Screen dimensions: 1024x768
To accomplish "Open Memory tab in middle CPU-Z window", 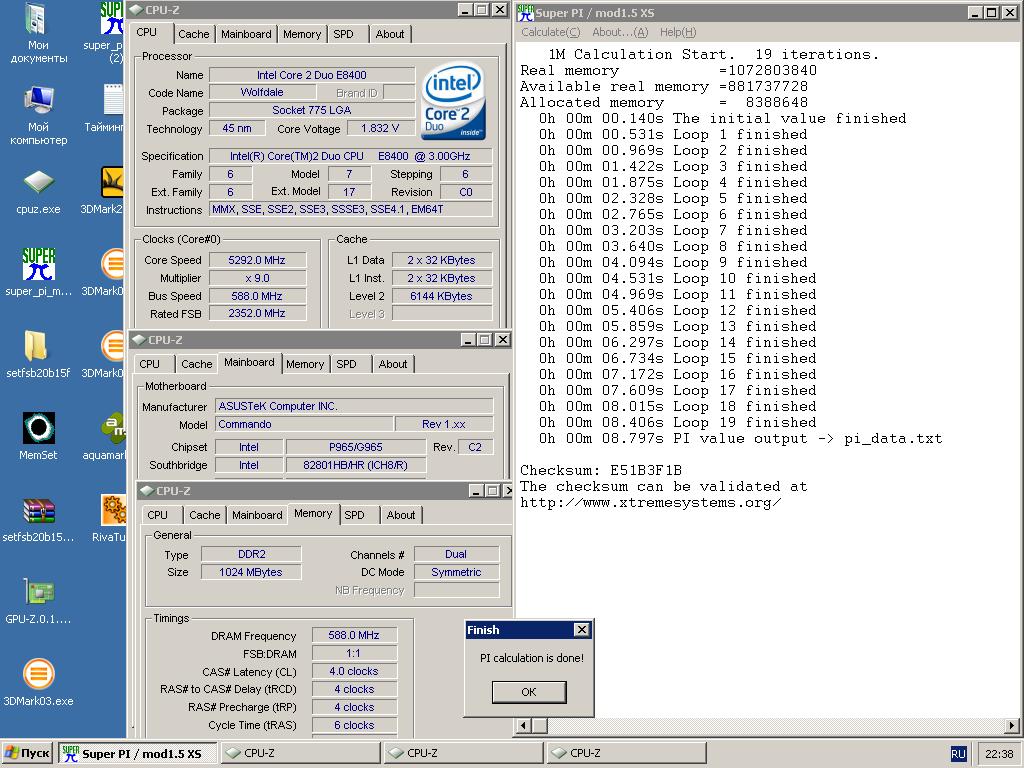I will [305, 364].
